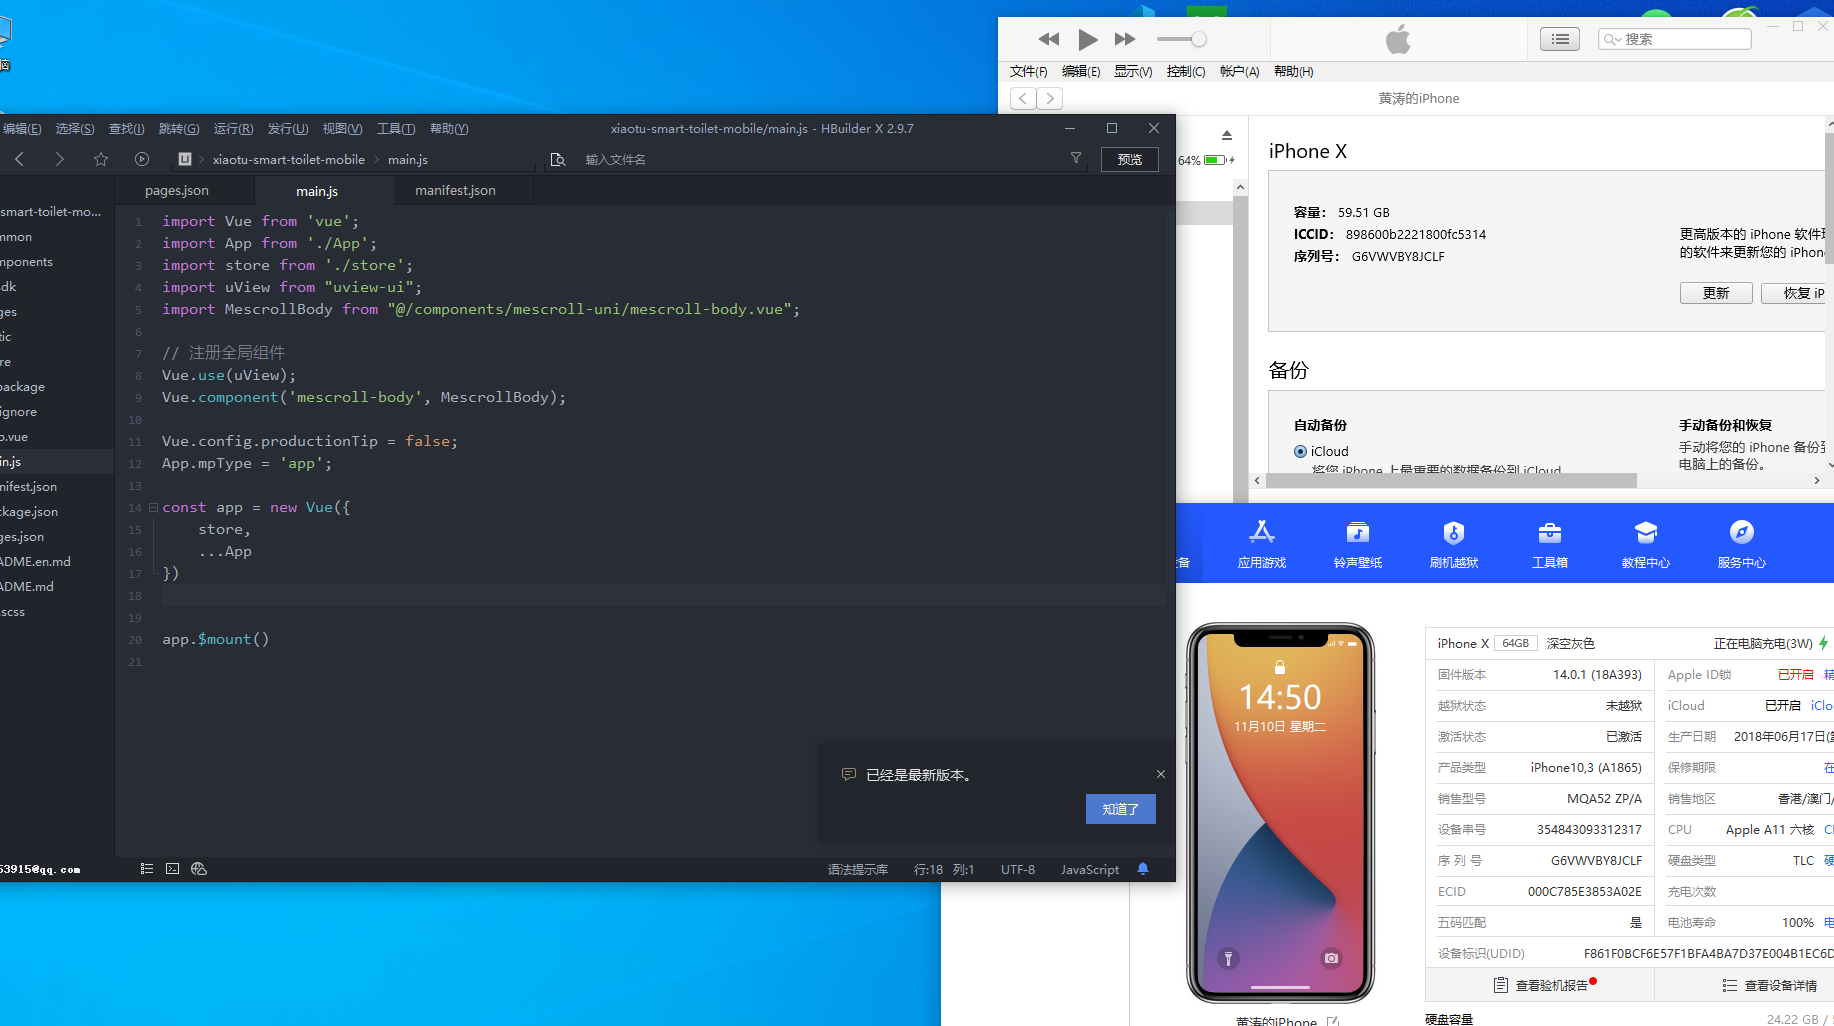Click the 知道了 button in the notification
1834x1026 pixels.
click(x=1120, y=809)
